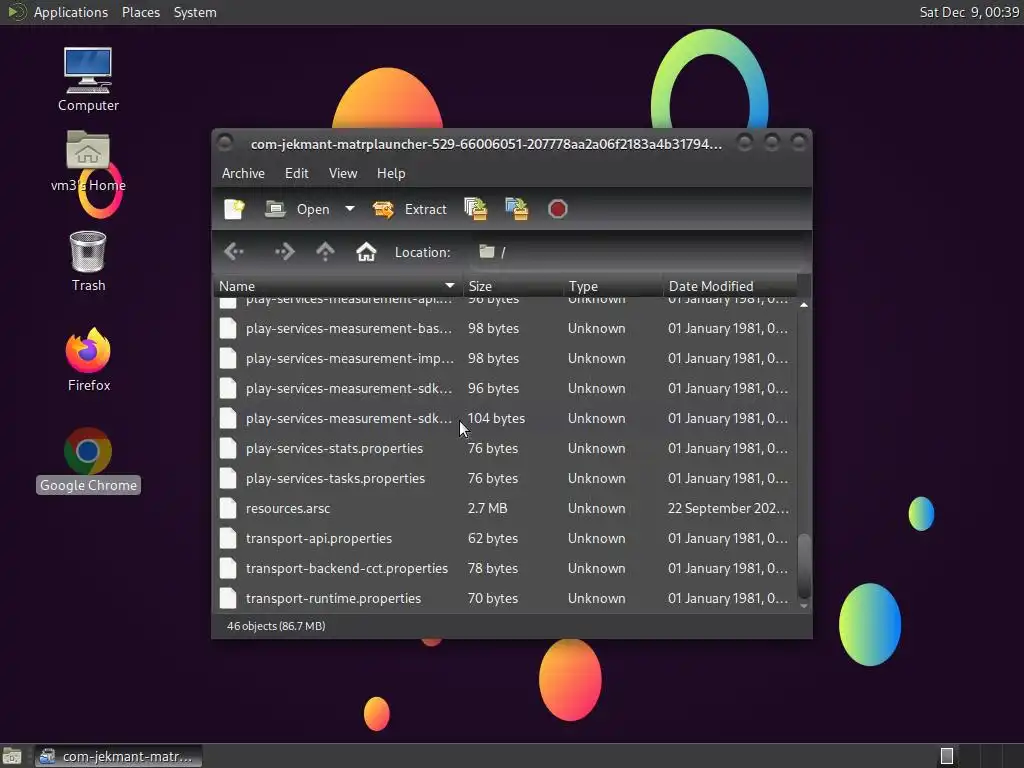The width and height of the screenshot is (1024, 768).
Task: Go forward with the right arrow icon
Action: click(x=285, y=251)
